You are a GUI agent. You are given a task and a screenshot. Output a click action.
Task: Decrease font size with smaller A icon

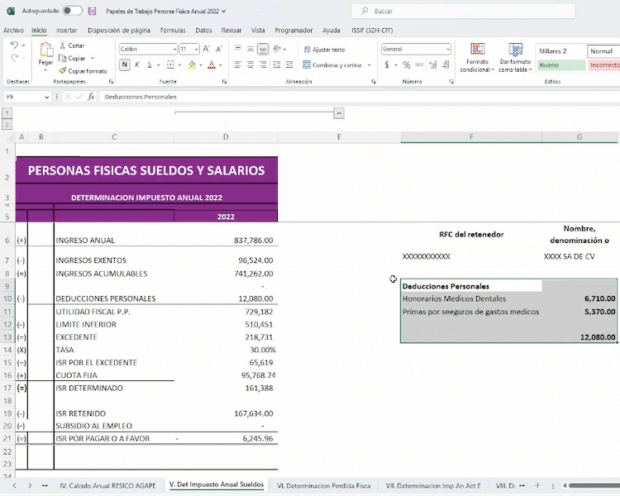219,49
